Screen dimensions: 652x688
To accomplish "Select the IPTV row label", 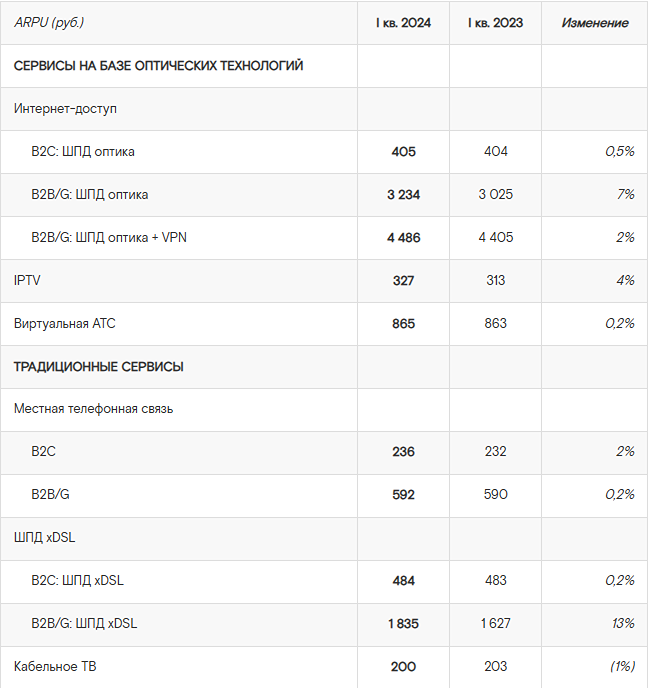I will tap(27, 280).
